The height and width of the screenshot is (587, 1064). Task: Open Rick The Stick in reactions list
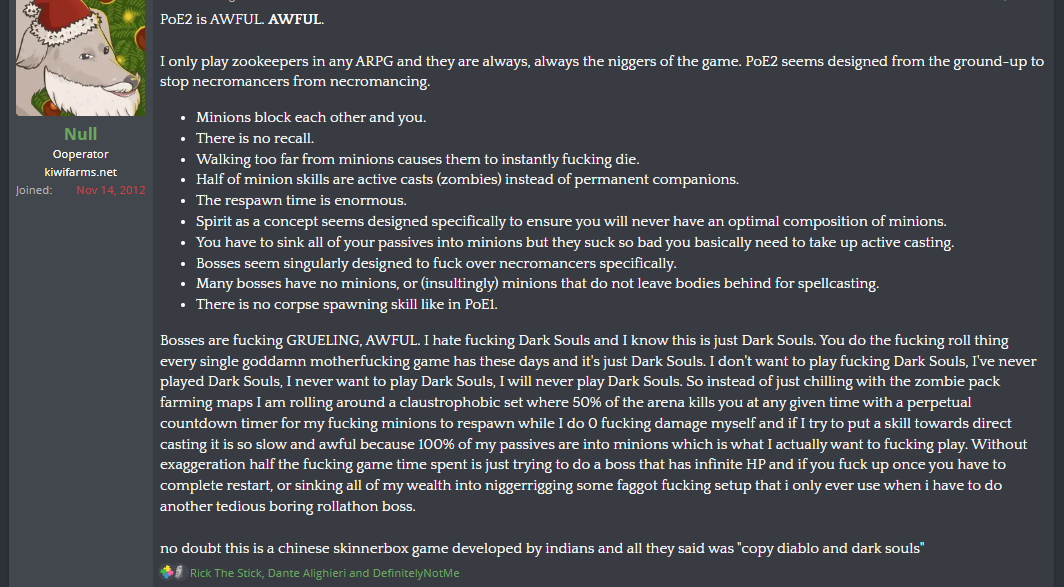click(225, 573)
